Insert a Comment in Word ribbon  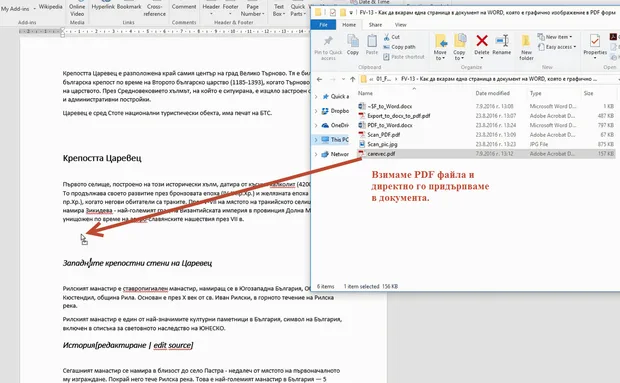[184, 7]
